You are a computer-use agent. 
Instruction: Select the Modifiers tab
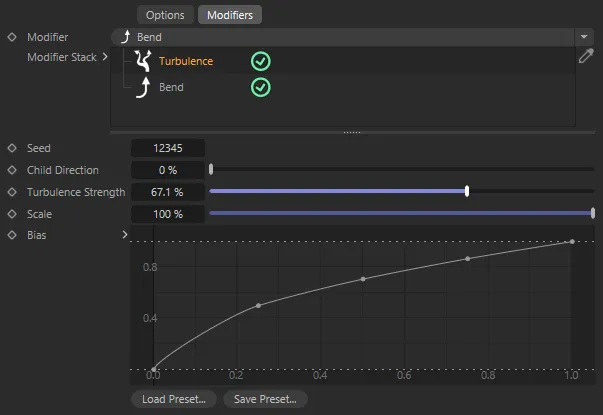click(x=230, y=15)
